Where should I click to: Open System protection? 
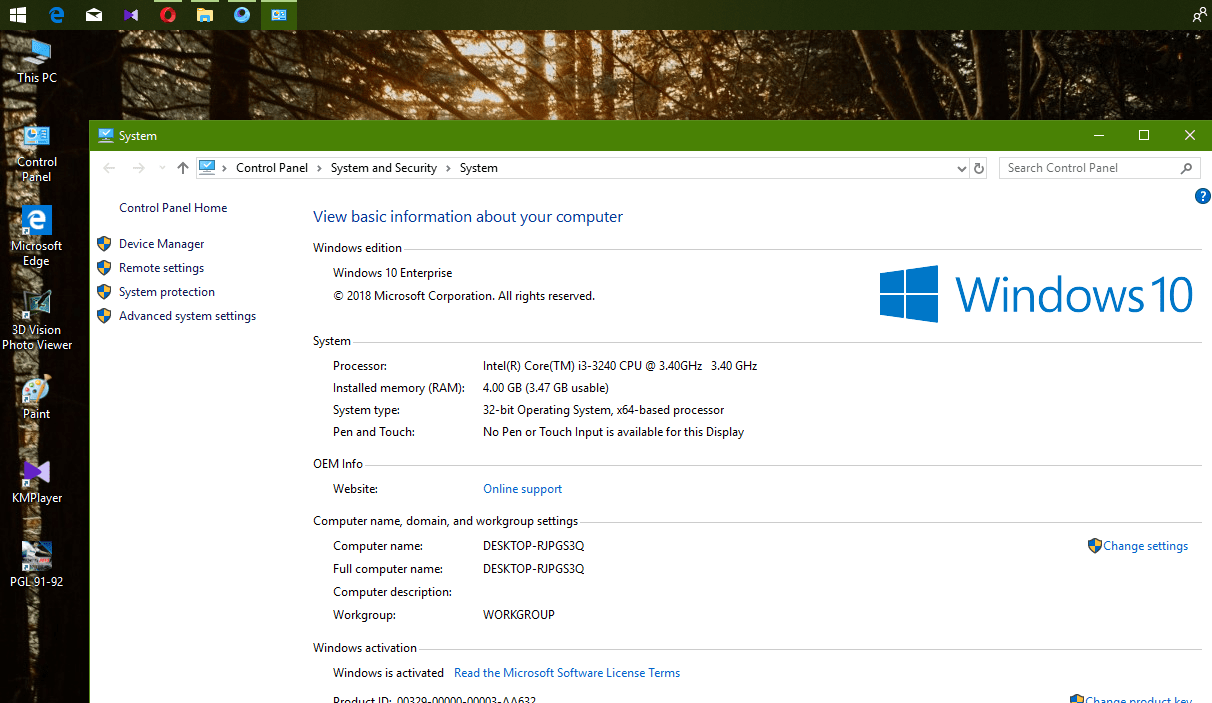pyautogui.click(x=167, y=292)
